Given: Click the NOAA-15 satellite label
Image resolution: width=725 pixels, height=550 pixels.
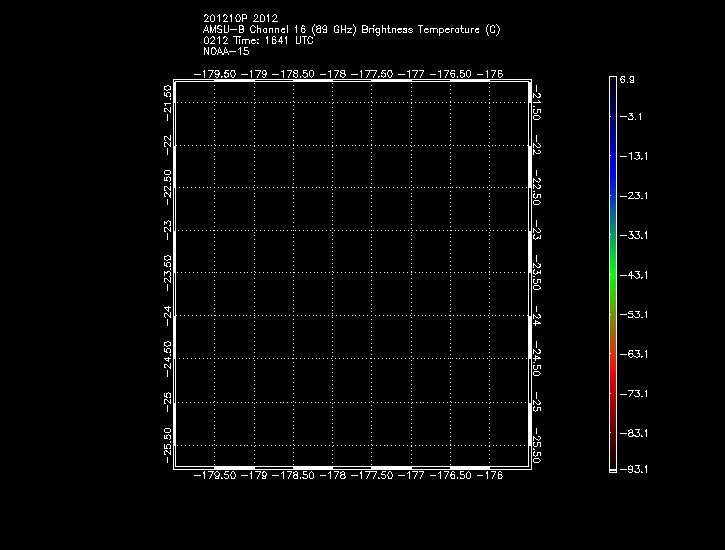Looking at the screenshot, I should point(226,51).
